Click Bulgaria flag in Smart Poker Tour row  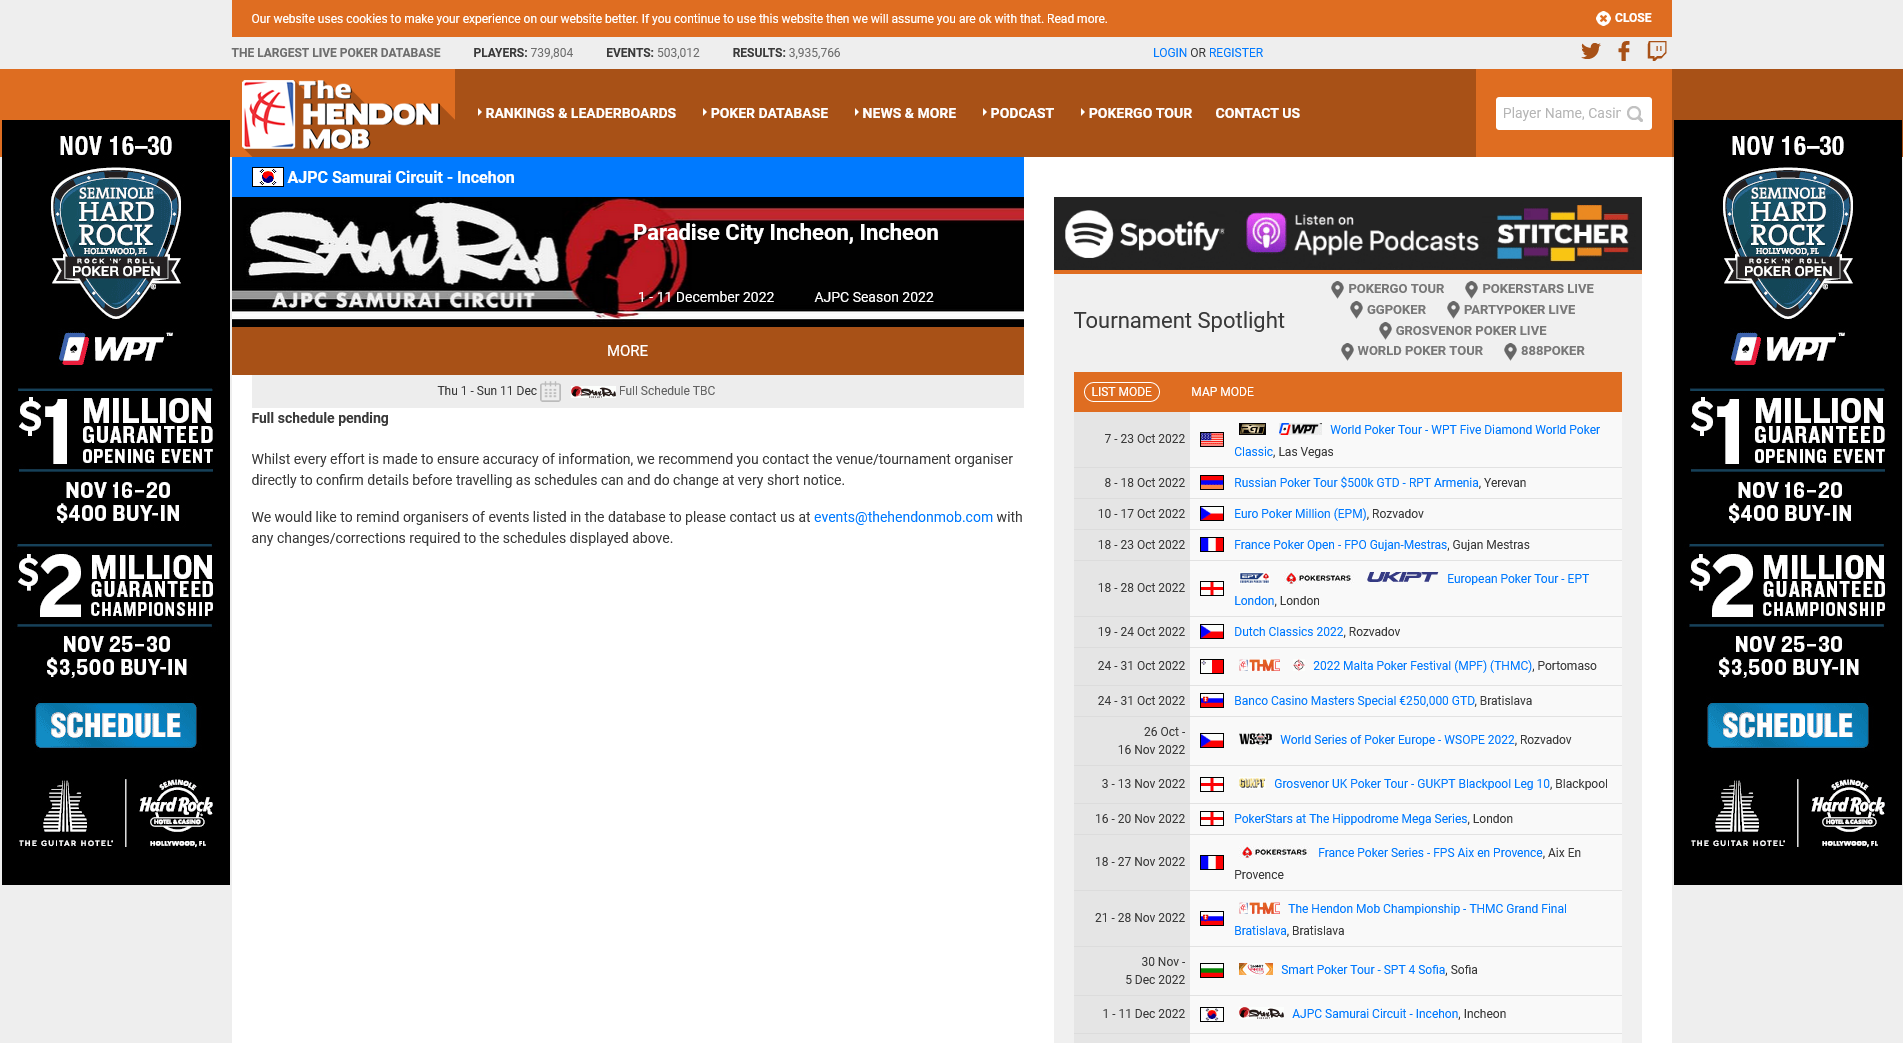pyautogui.click(x=1212, y=970)
